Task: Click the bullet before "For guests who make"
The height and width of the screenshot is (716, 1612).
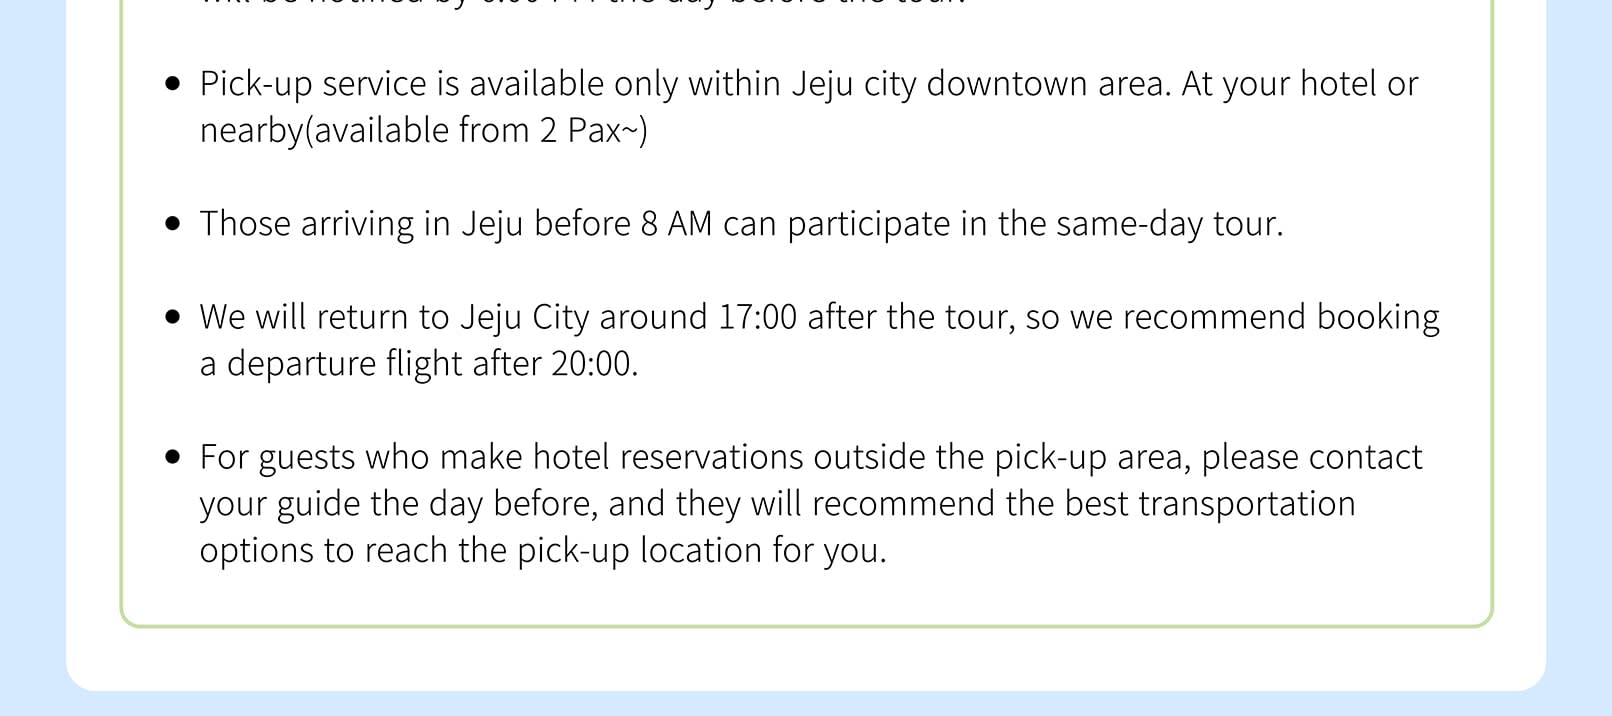Action: coord(175,458)
